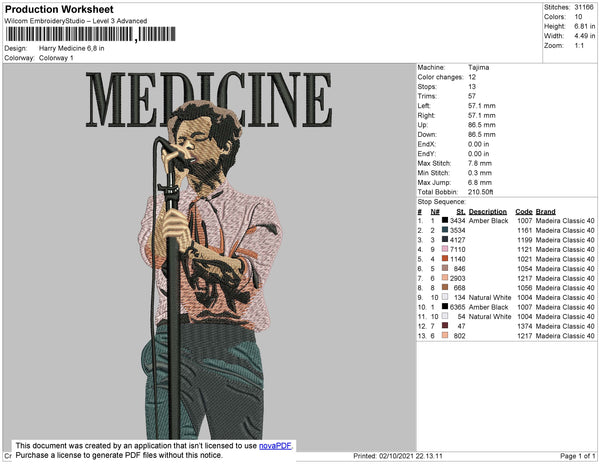600x464 pixels.
Task: Select the pink swatch for code 1121
Action: coord(445,249)
